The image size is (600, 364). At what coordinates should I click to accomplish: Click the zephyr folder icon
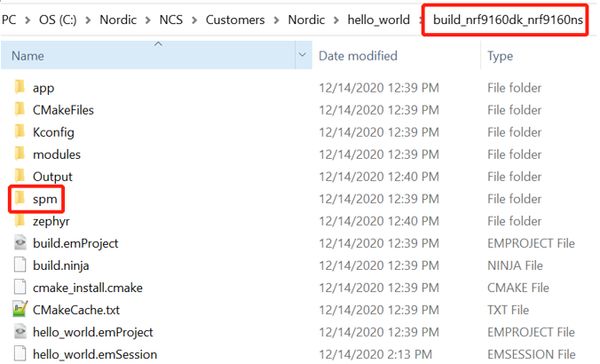[20, 220]
